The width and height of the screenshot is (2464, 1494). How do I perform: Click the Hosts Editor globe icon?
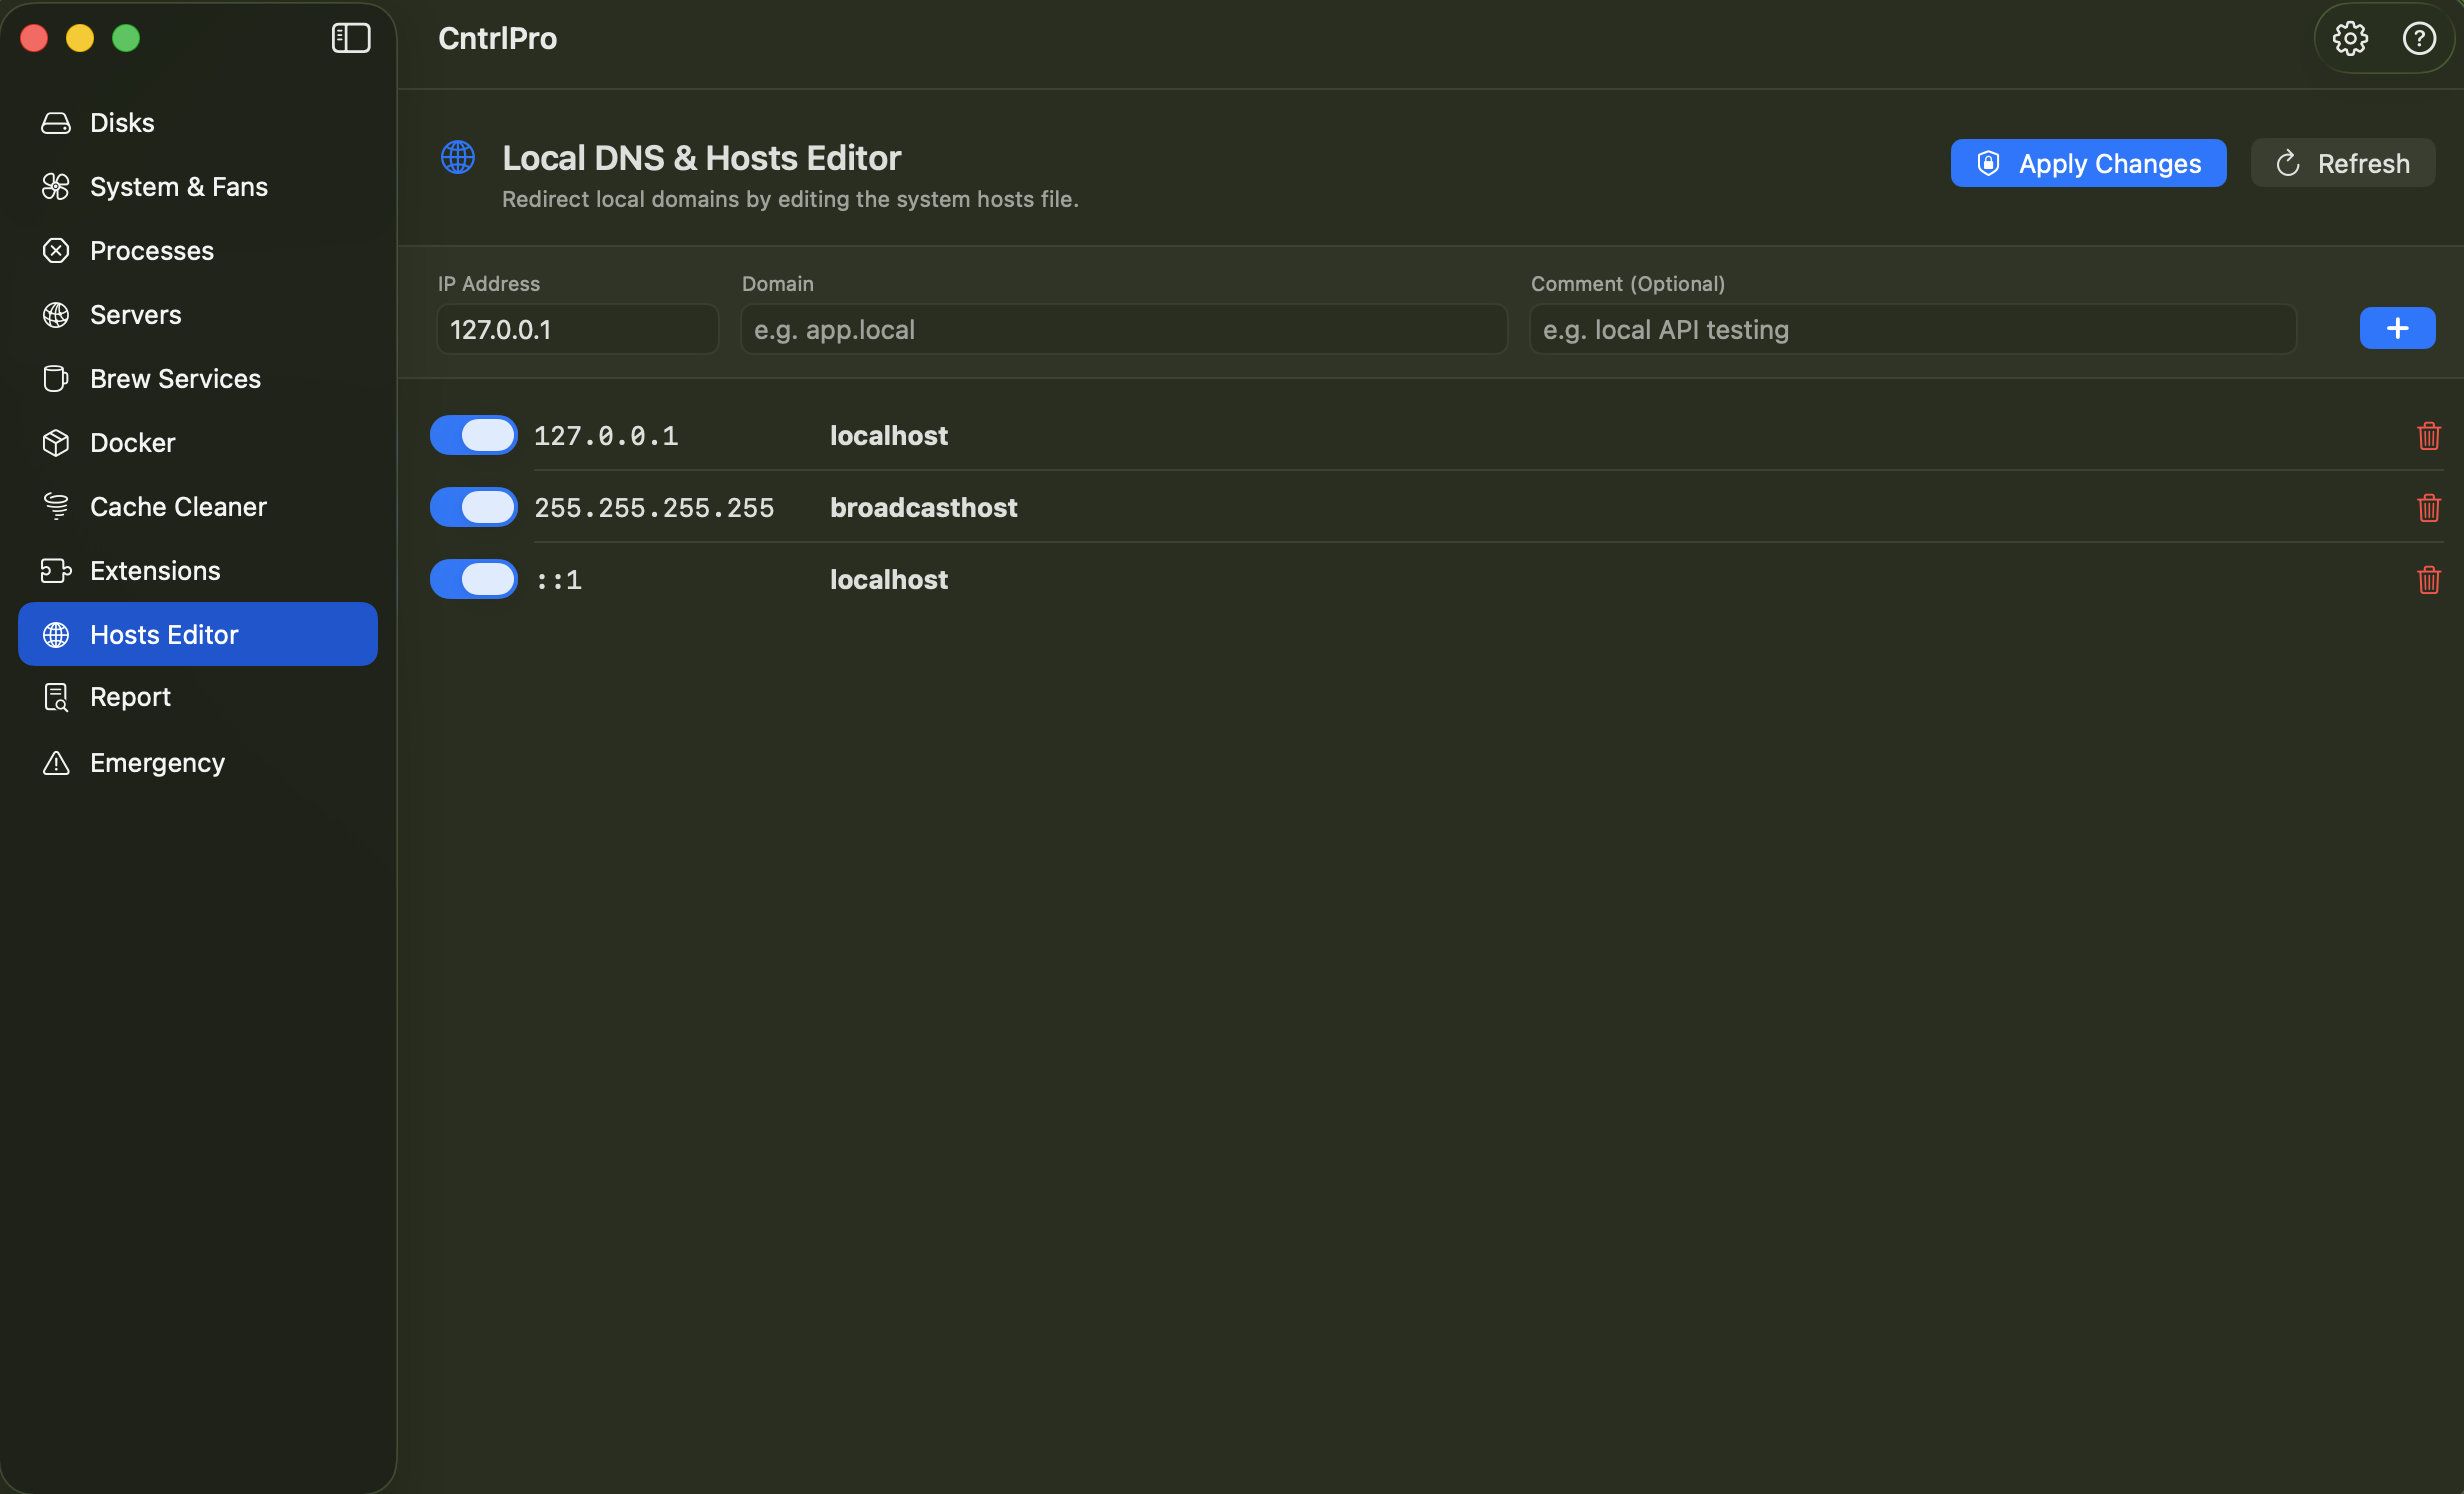[x=56, y=635]
